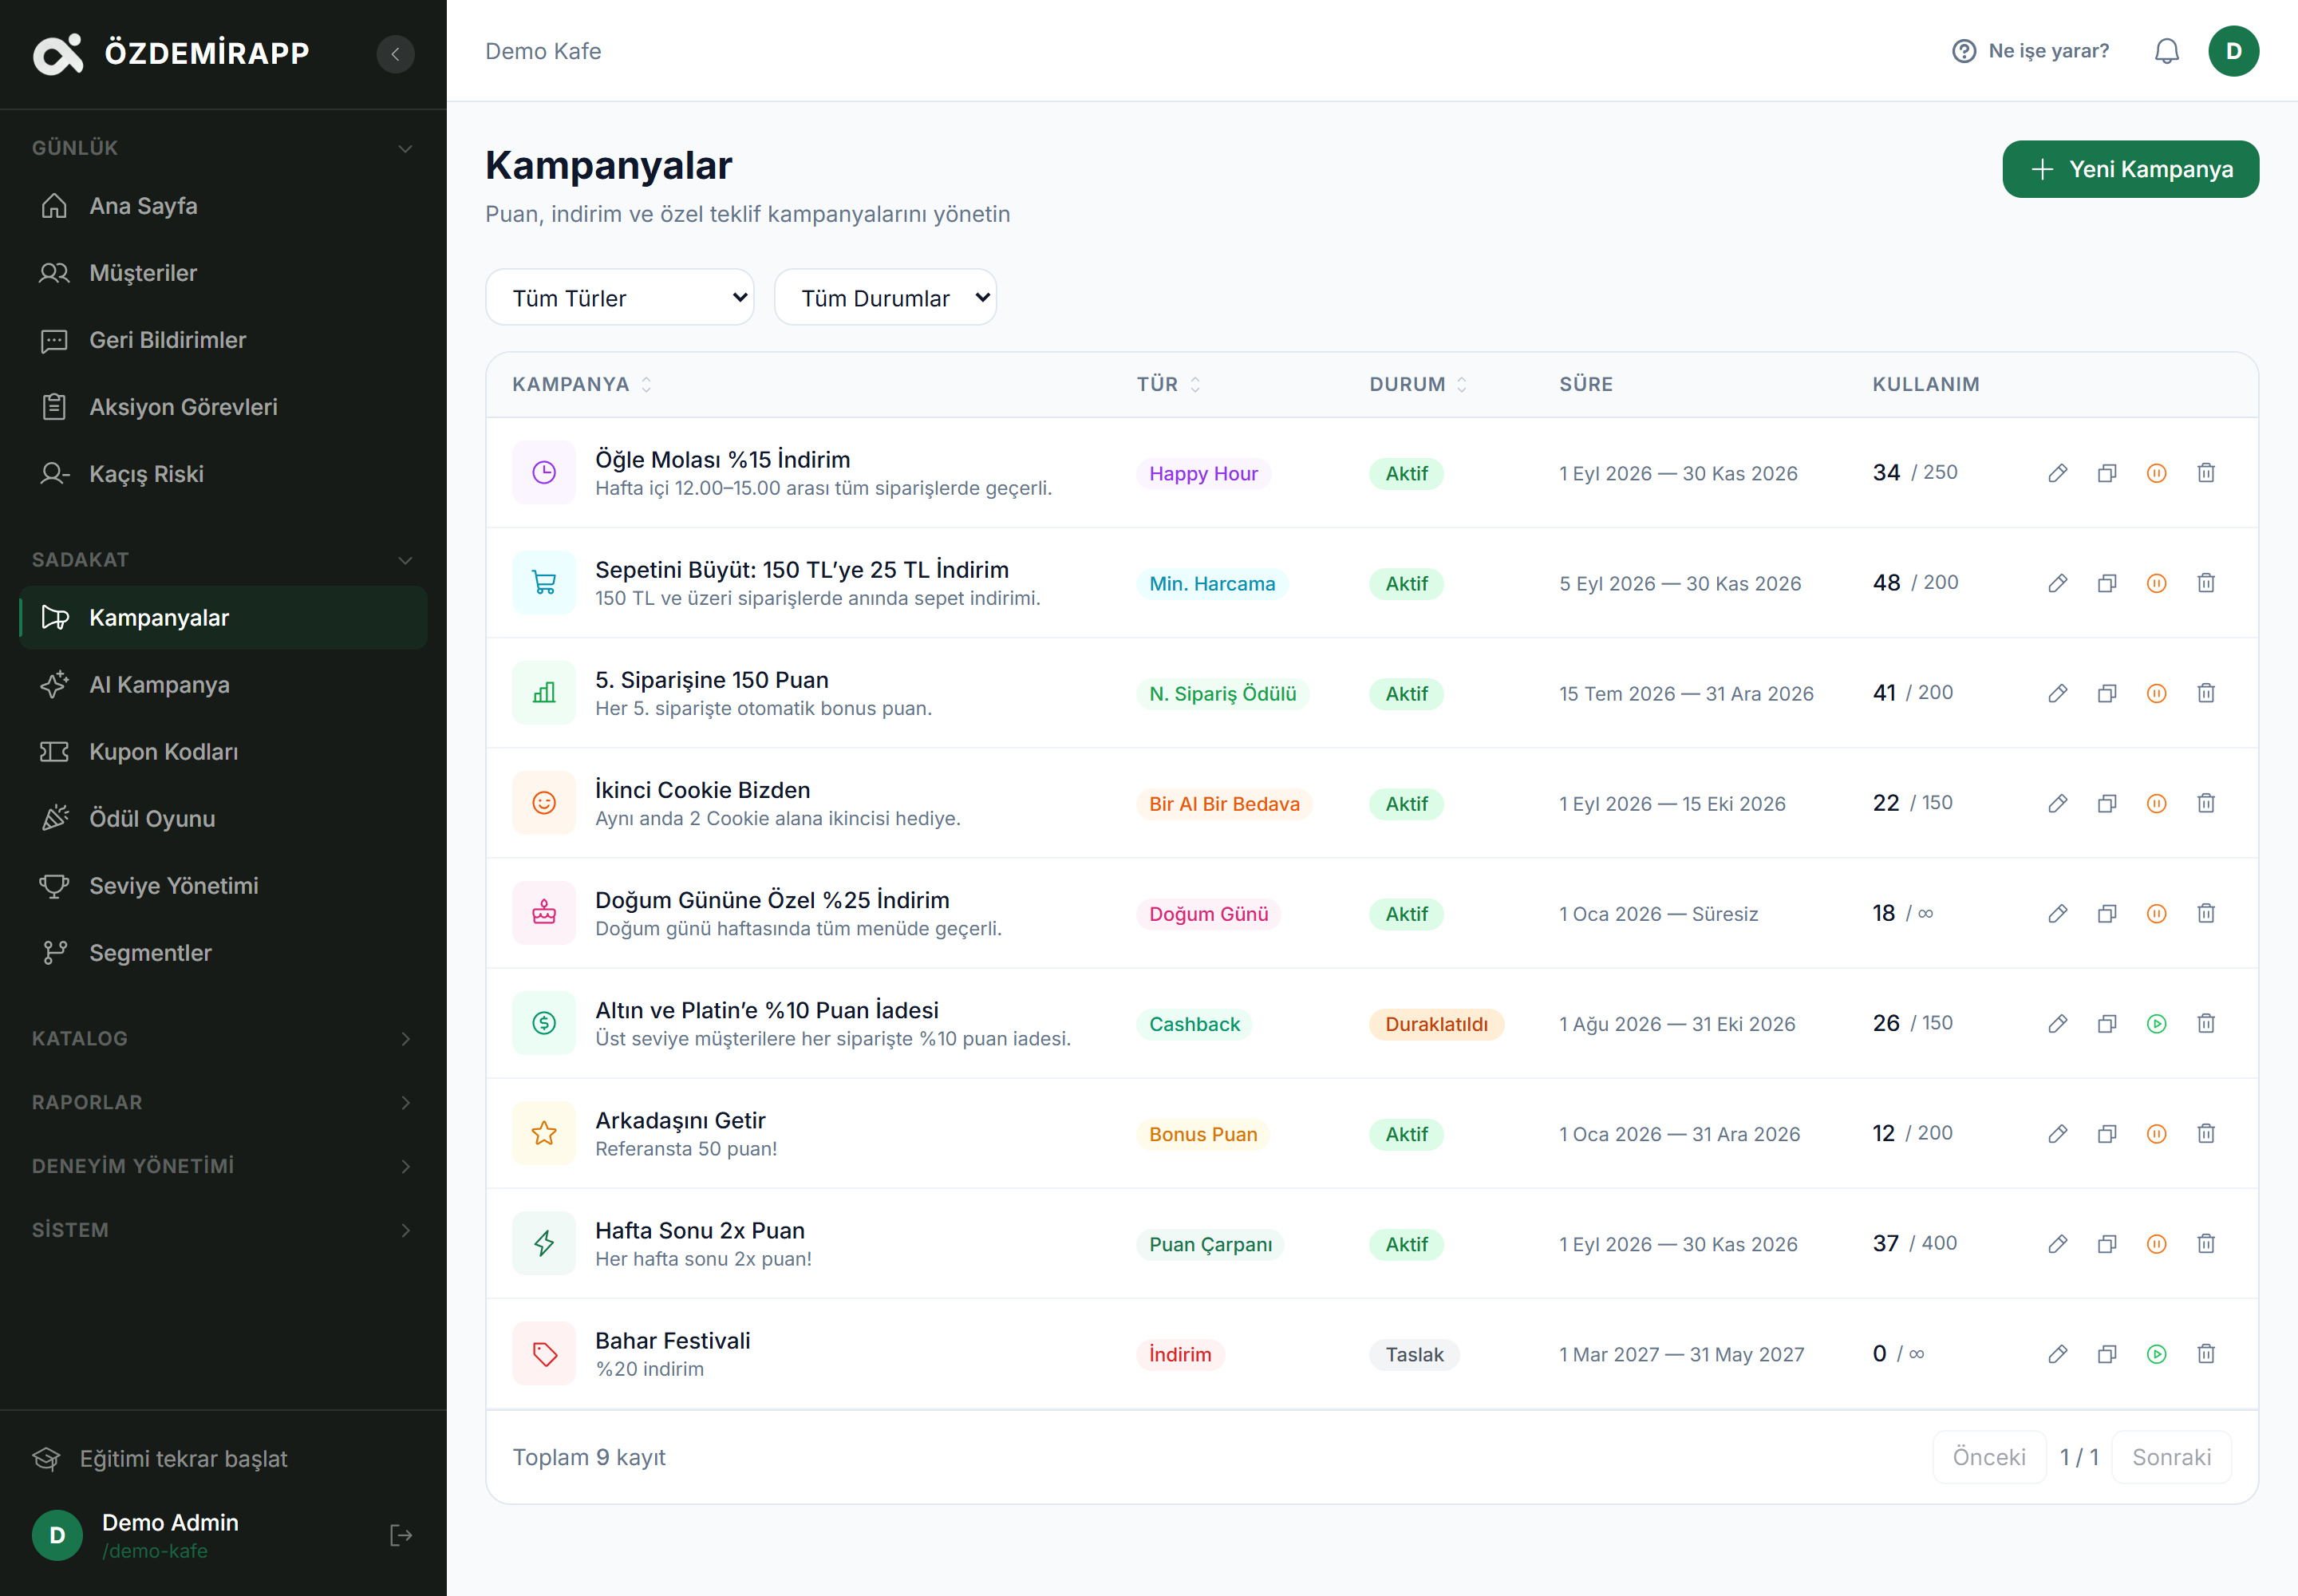
Task: Pause the Arkadaşını Getir campaign
Action: tap(2156, 1133)
